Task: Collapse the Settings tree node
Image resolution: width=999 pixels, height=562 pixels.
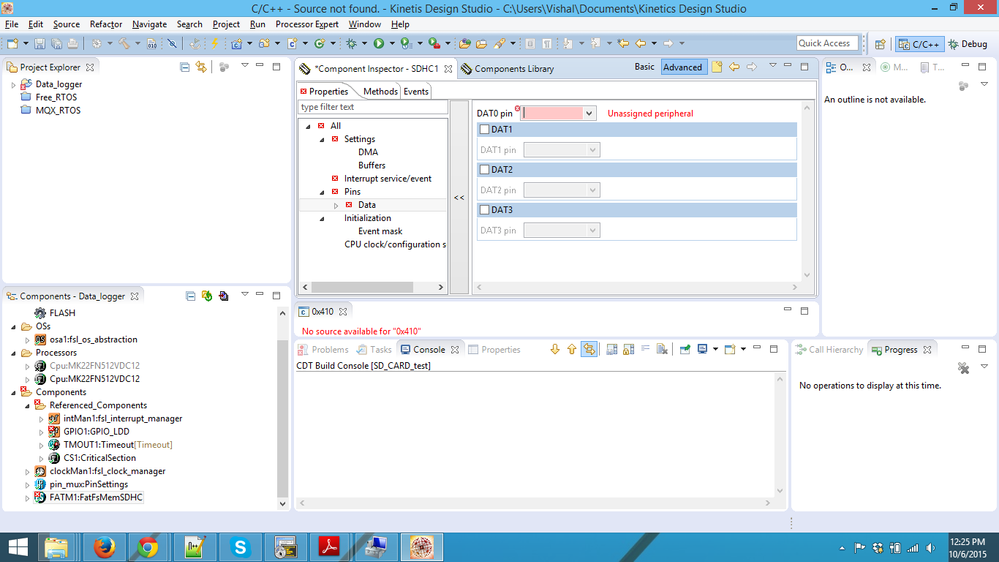Action: click(322, 140)
